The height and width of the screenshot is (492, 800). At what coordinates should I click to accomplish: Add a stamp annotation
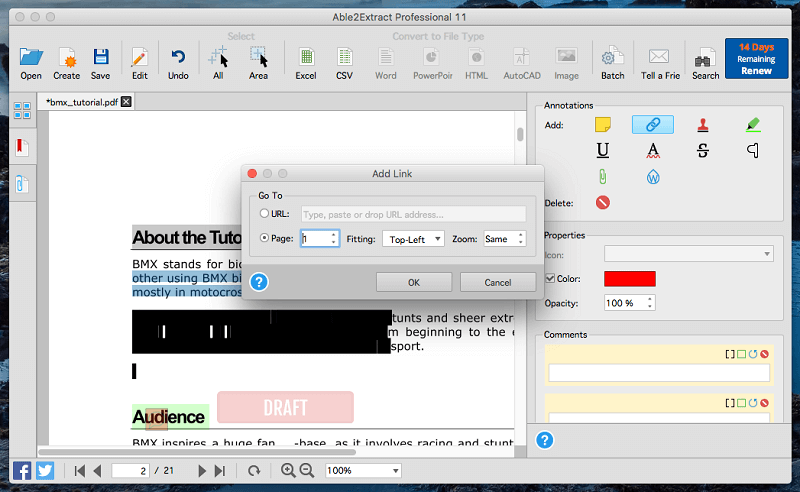pyautogui.click(x=703, y=125)
